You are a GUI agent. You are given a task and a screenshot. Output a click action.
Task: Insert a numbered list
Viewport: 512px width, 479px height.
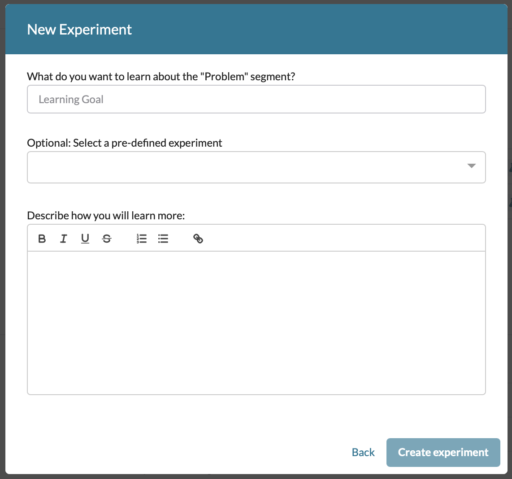pyautogui.click(x=142, y=239)
